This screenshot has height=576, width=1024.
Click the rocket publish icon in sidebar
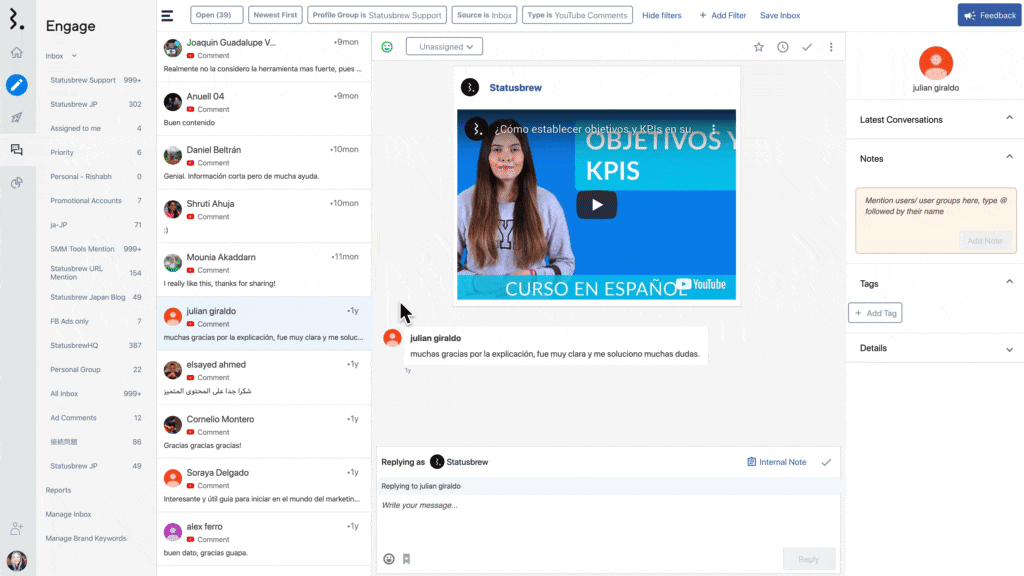(x=17, y=117)
